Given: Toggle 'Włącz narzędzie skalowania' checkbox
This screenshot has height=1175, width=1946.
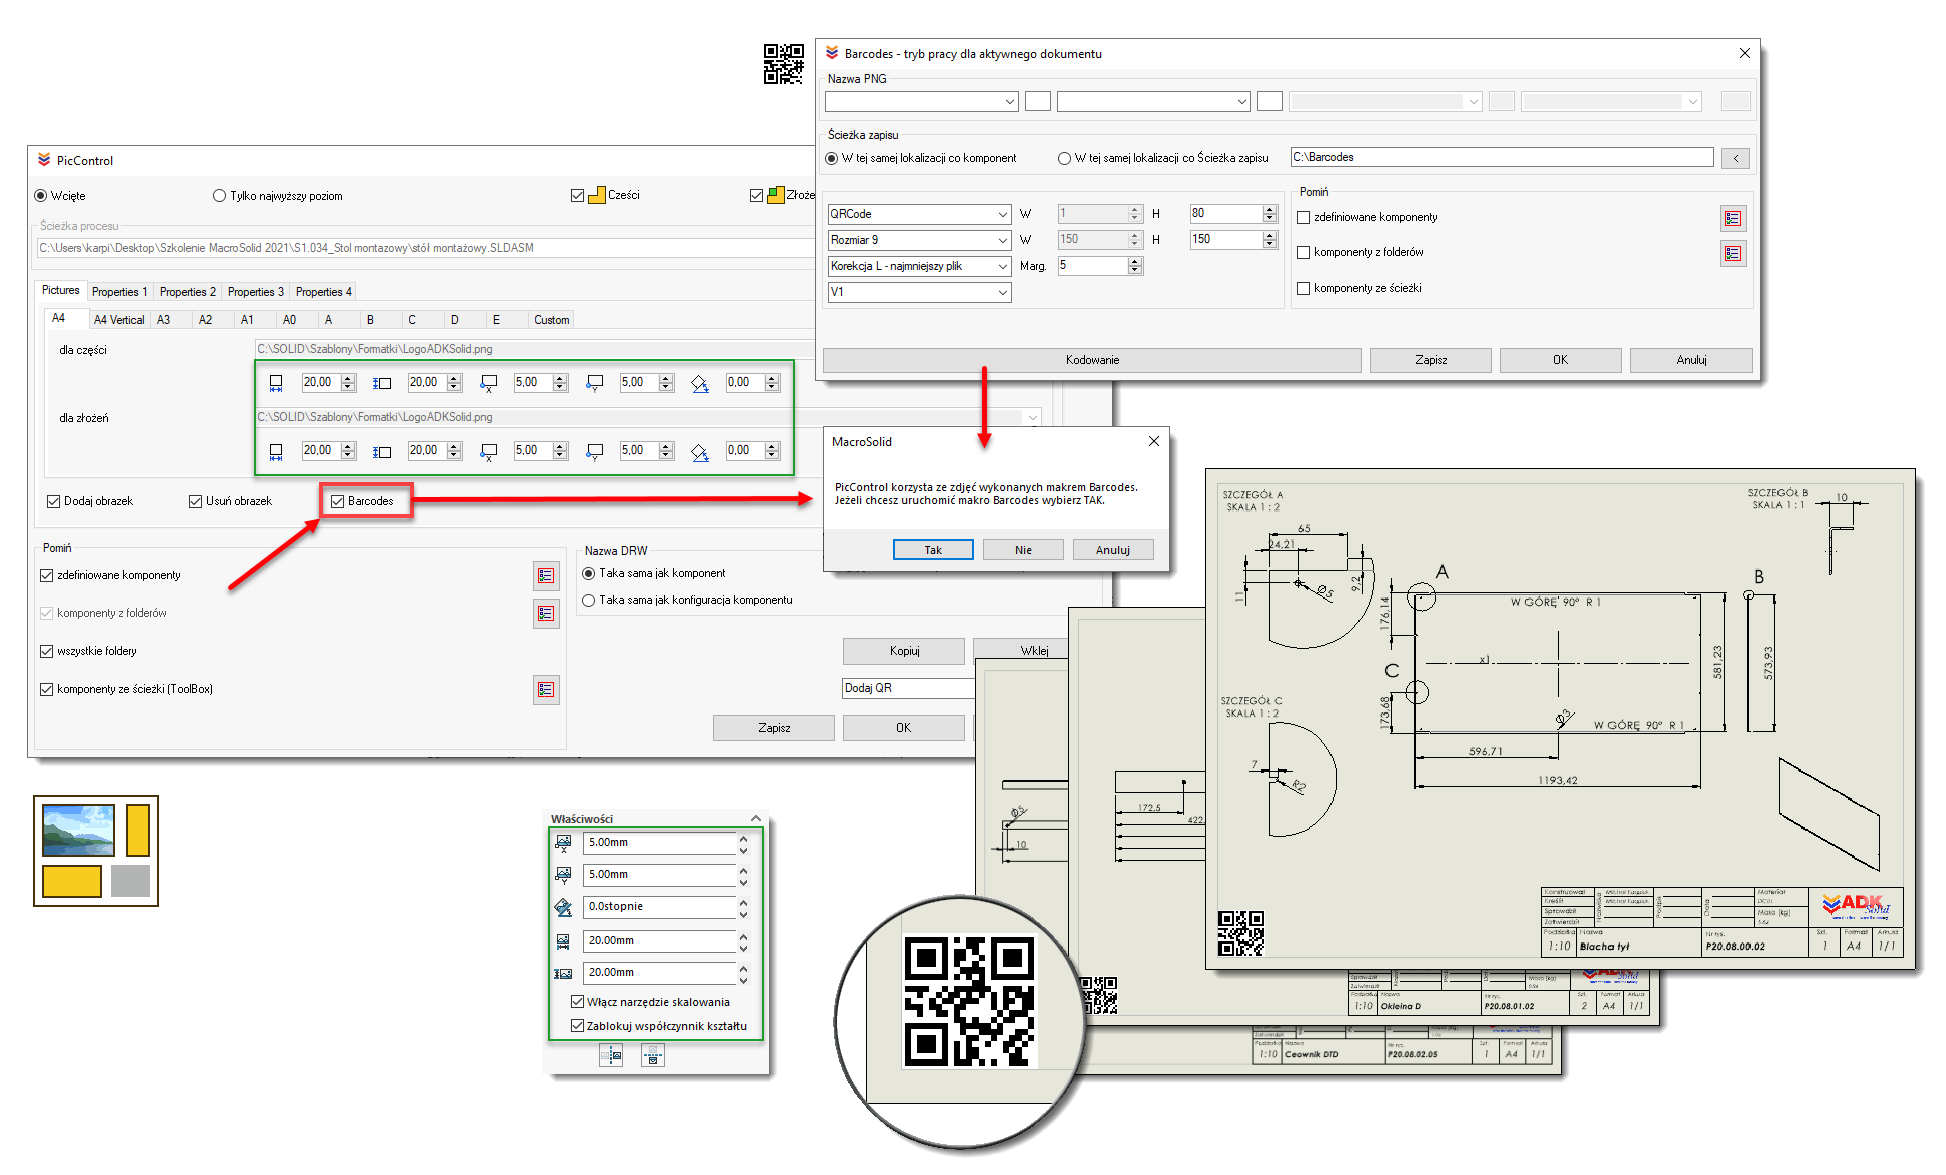Looking at the screenshot, I should [578, 1001].
